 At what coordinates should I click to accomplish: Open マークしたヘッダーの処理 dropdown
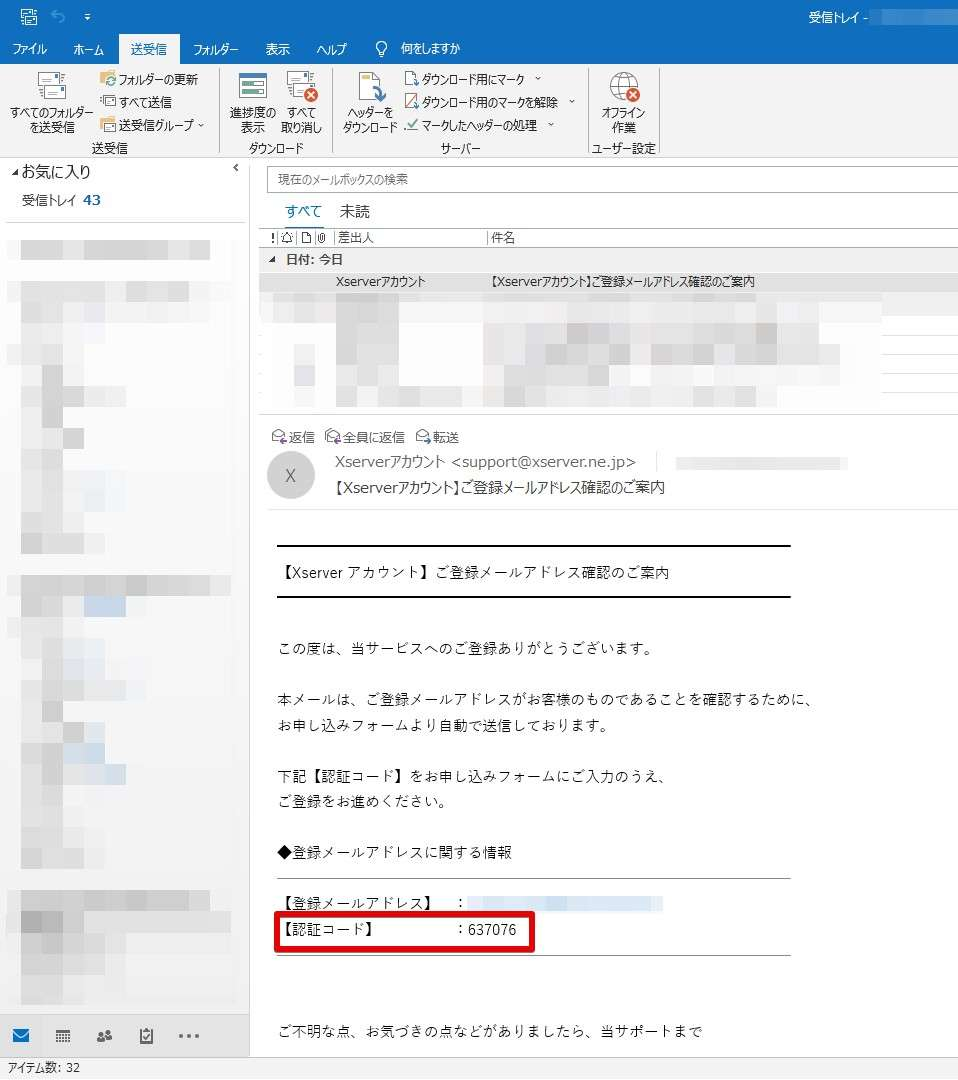pyautogui.click(x=479, y=125)
